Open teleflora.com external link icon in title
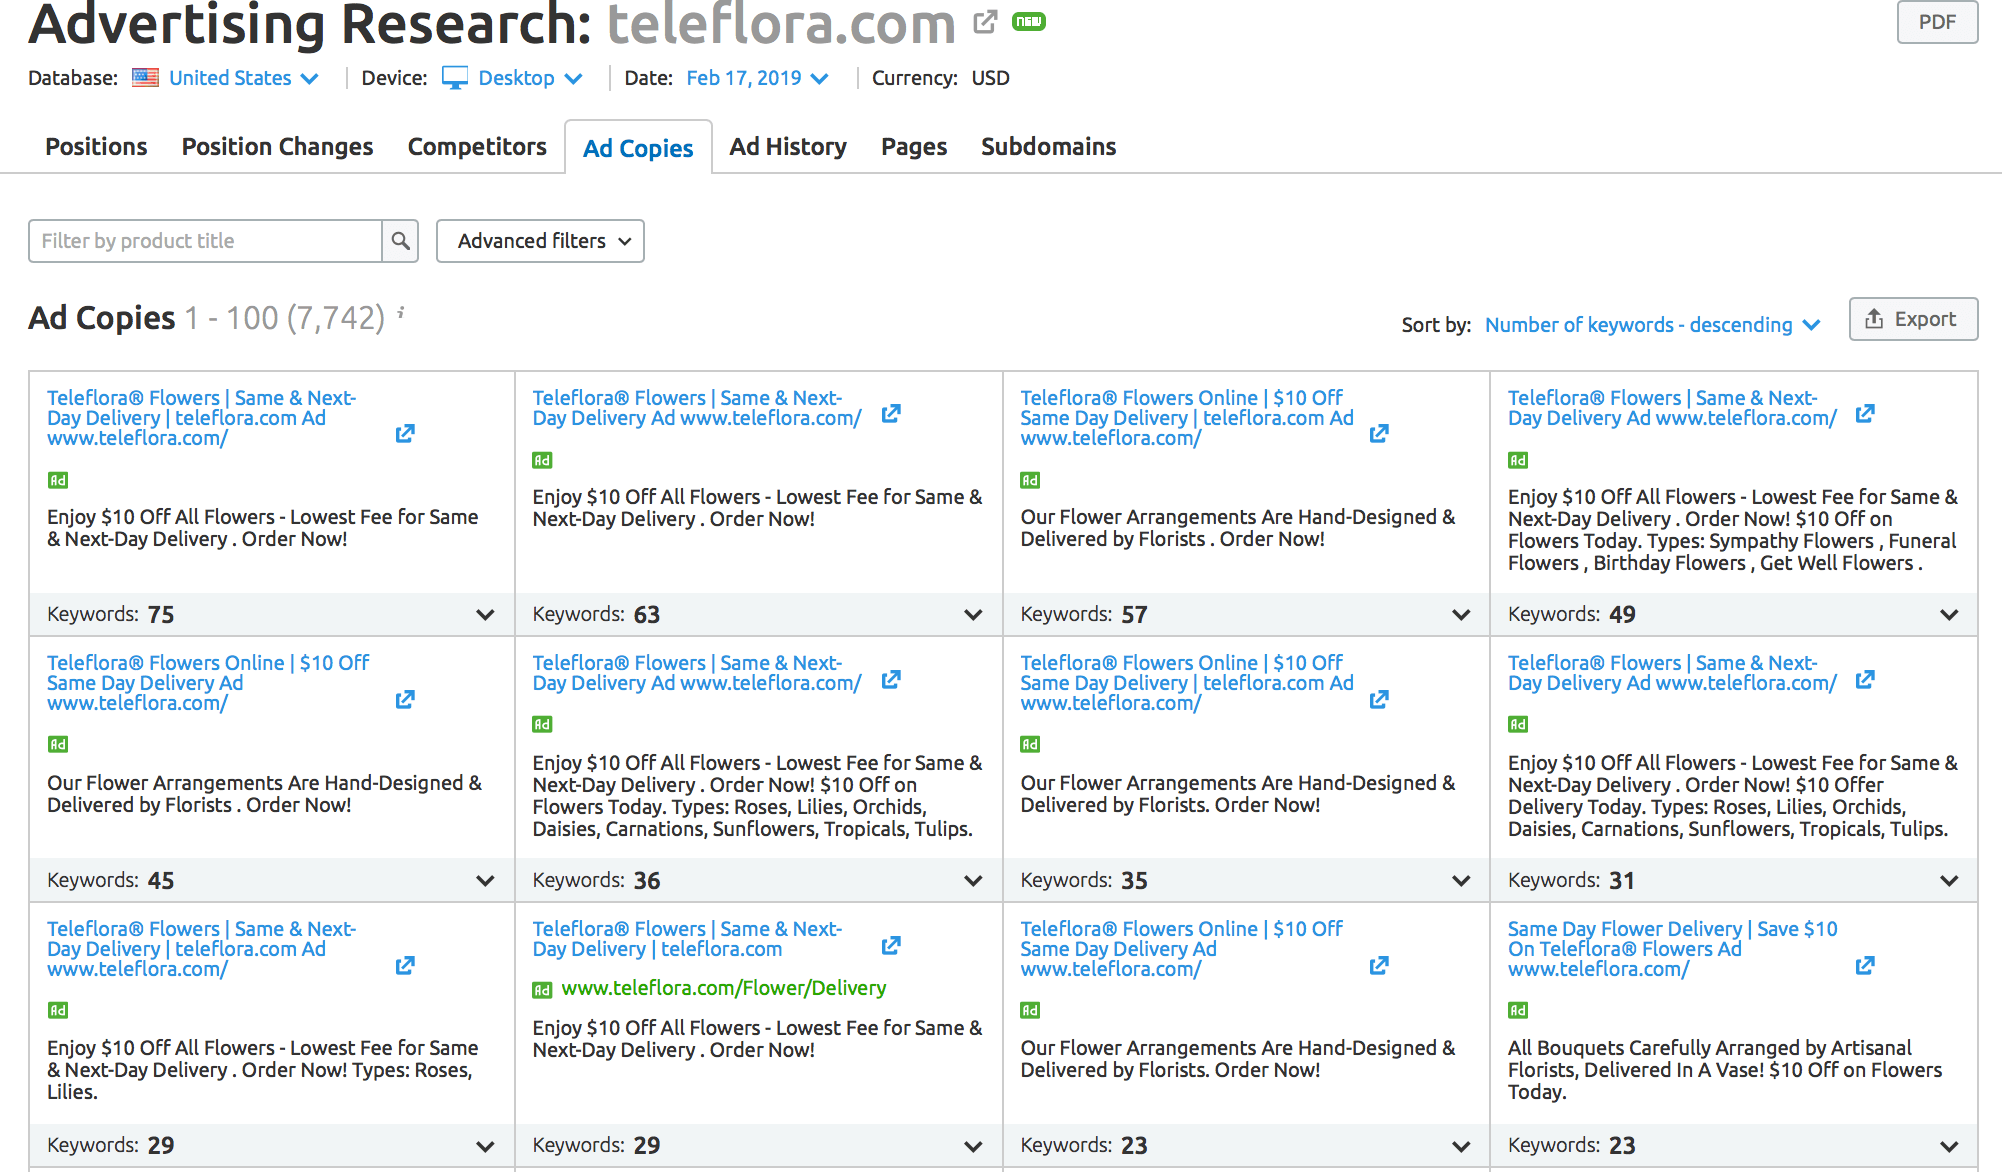Viewport: 2002px width, 1172px height. 985,21
